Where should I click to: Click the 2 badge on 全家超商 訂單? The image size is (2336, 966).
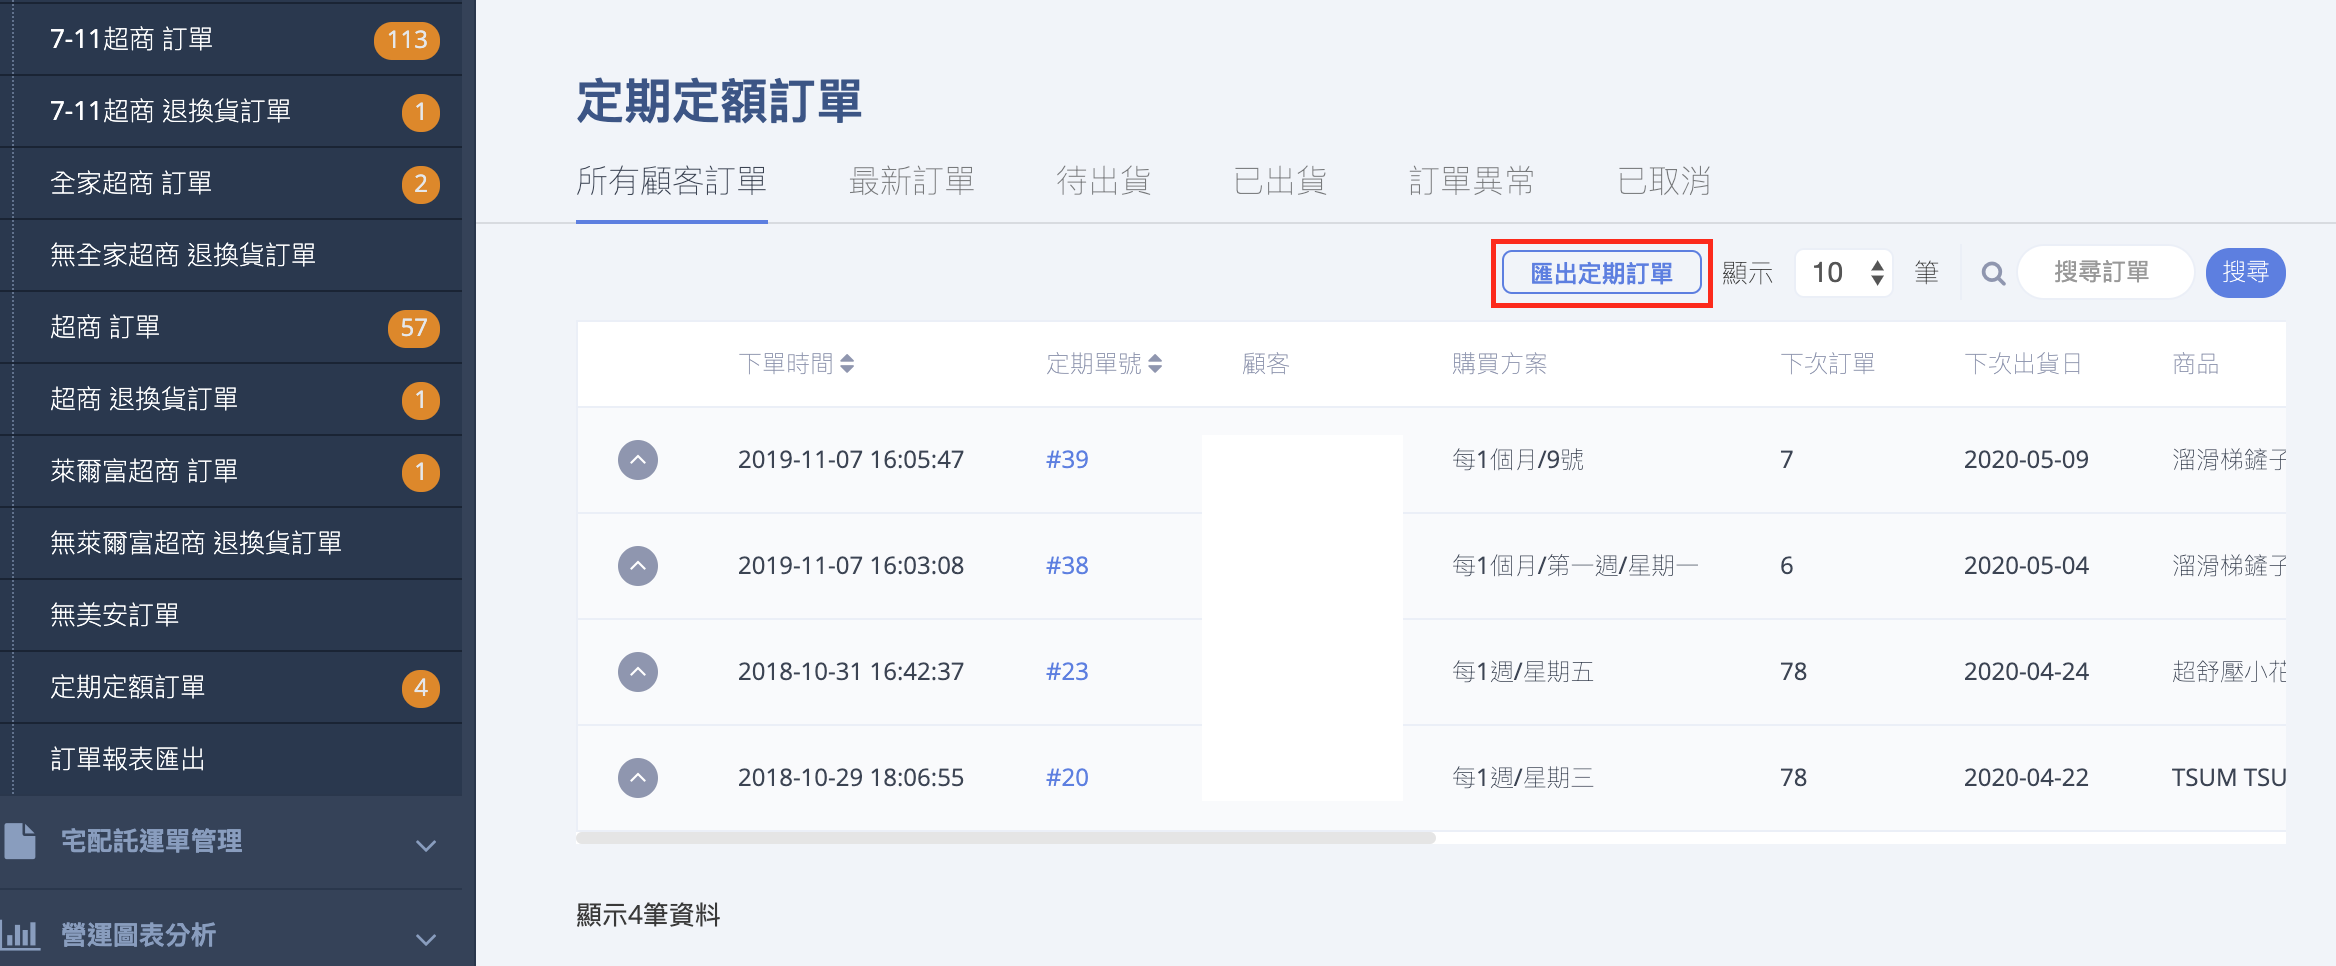click(x=421, y=184)
